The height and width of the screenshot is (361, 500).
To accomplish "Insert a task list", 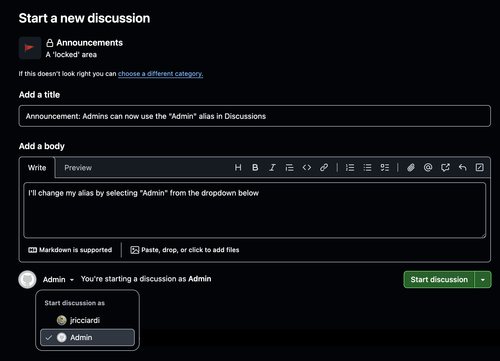I will pyautogui.click(x=385, y=167).
